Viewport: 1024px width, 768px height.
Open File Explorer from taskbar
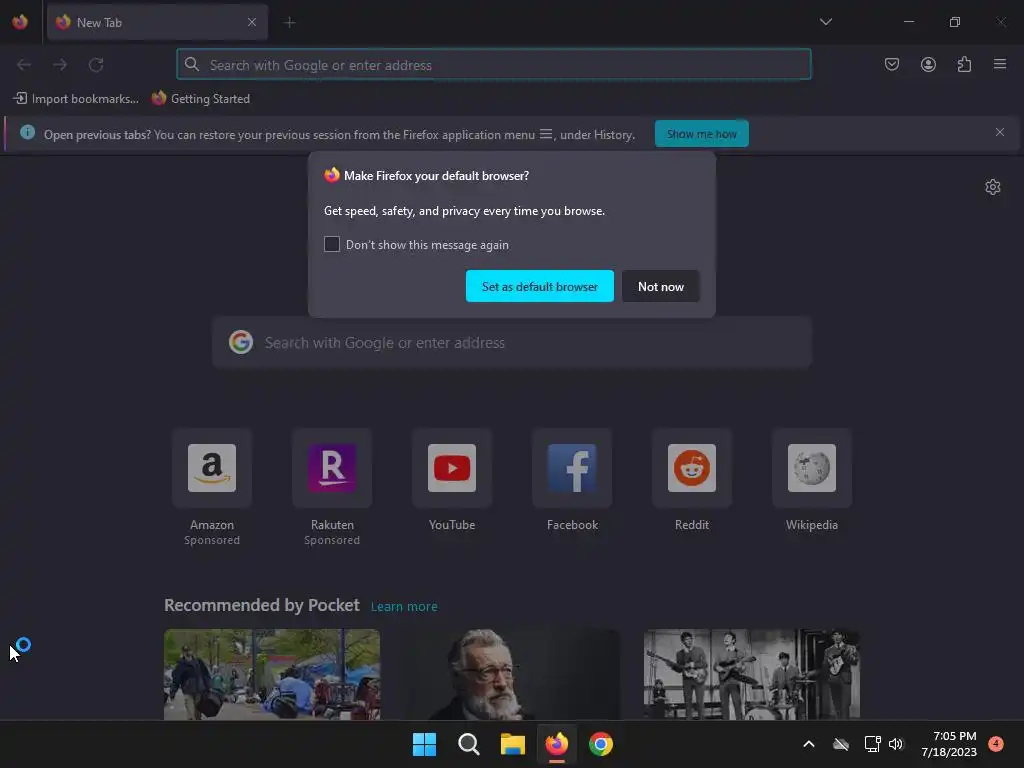513,744
